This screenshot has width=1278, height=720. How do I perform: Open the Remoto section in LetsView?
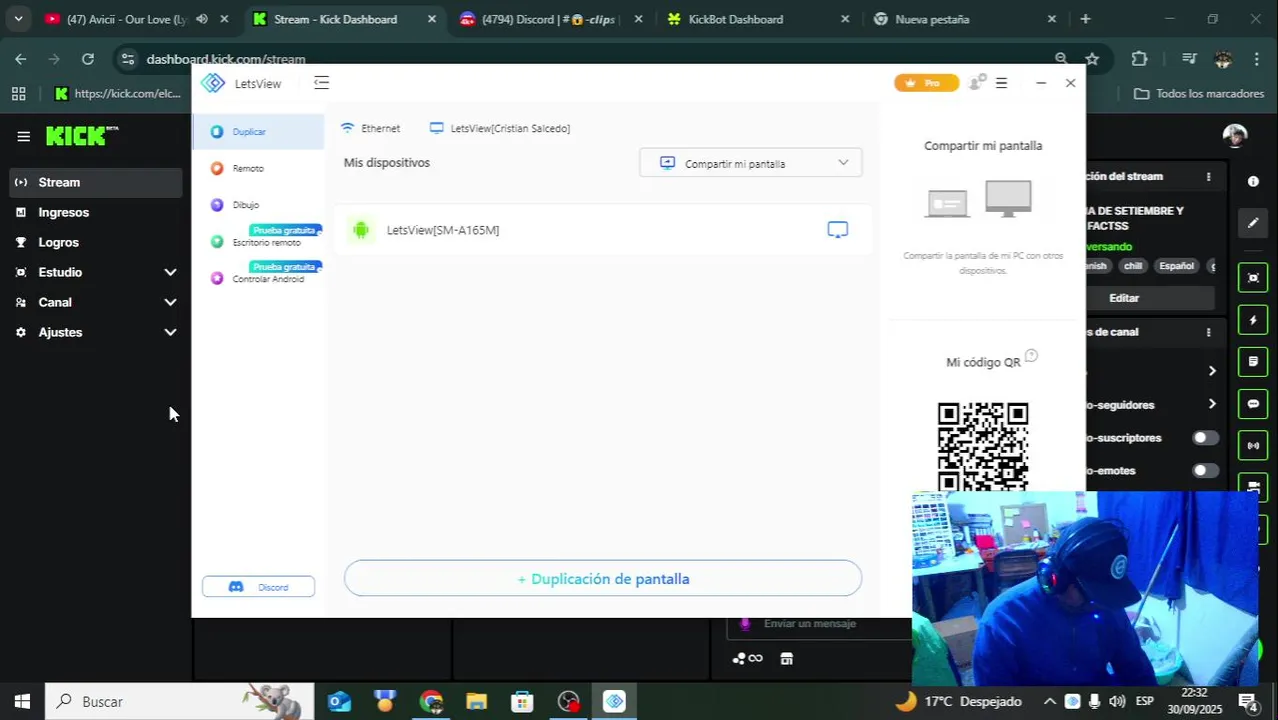pos(248,168)
